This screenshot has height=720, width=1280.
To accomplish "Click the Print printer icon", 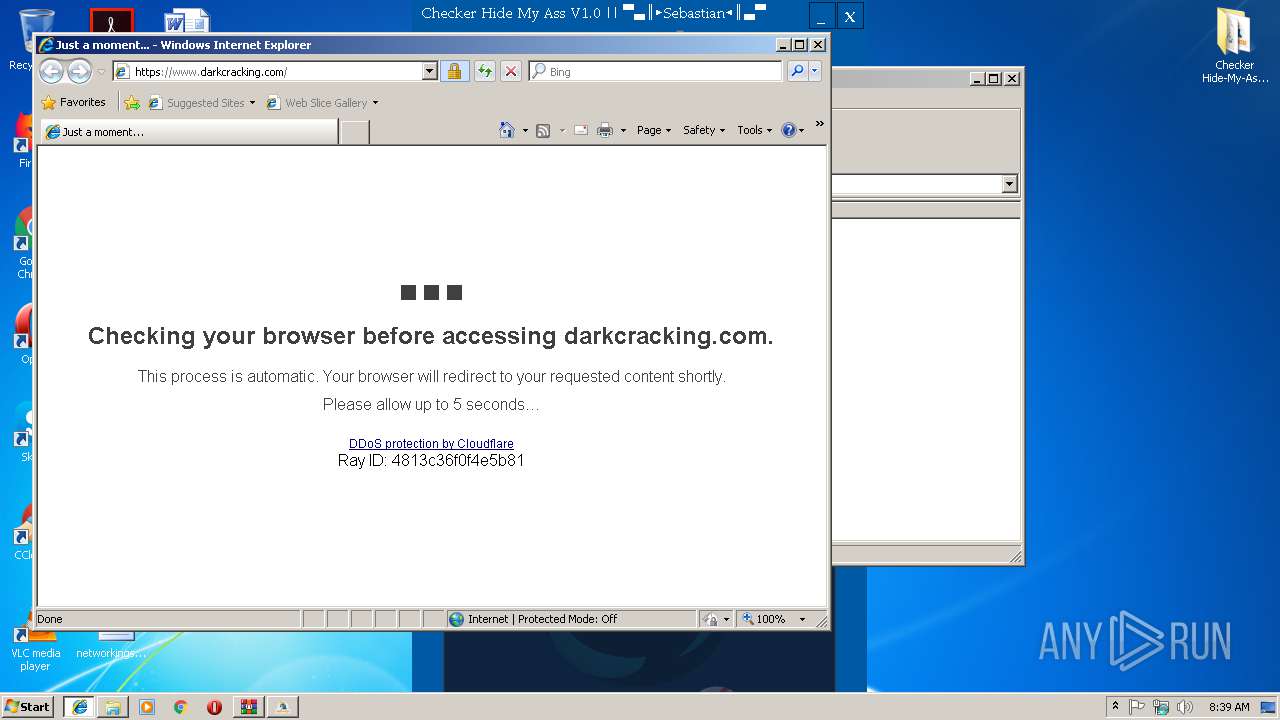I will pyautogui.click(x=605, y=130).
